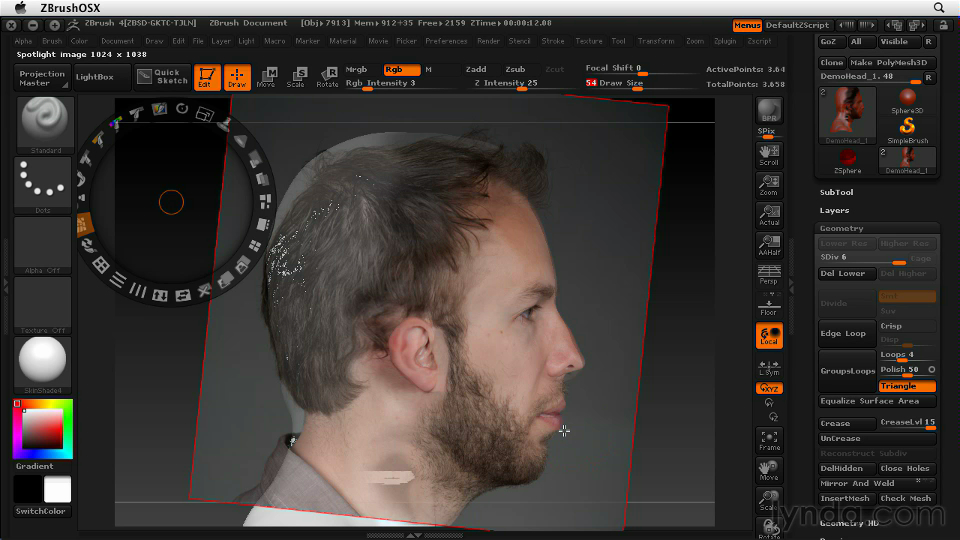Toggle the Floor grid

click(769, 305)
